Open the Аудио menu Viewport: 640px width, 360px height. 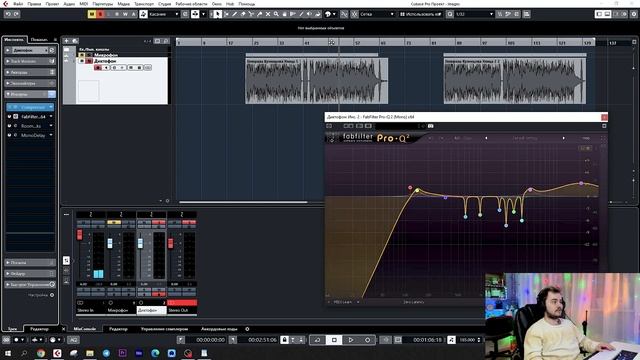[69, 4]
